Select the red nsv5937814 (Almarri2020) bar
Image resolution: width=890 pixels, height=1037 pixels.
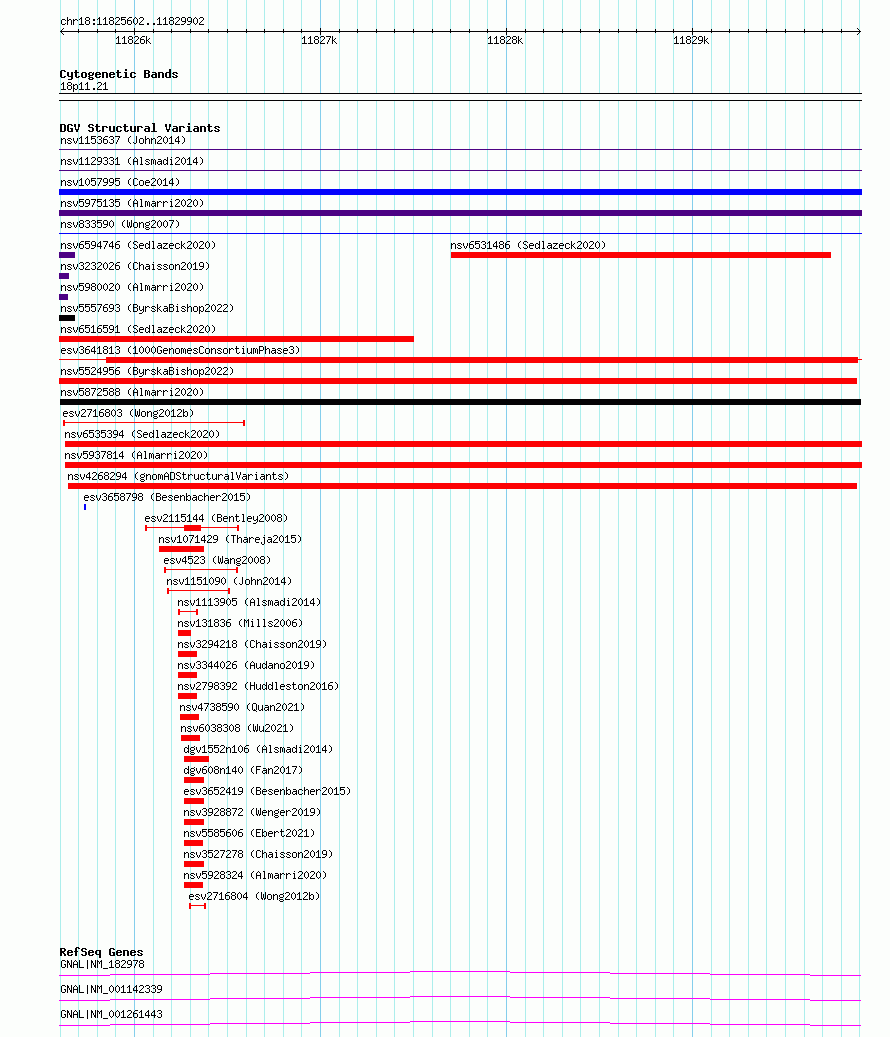pos(463,465)
